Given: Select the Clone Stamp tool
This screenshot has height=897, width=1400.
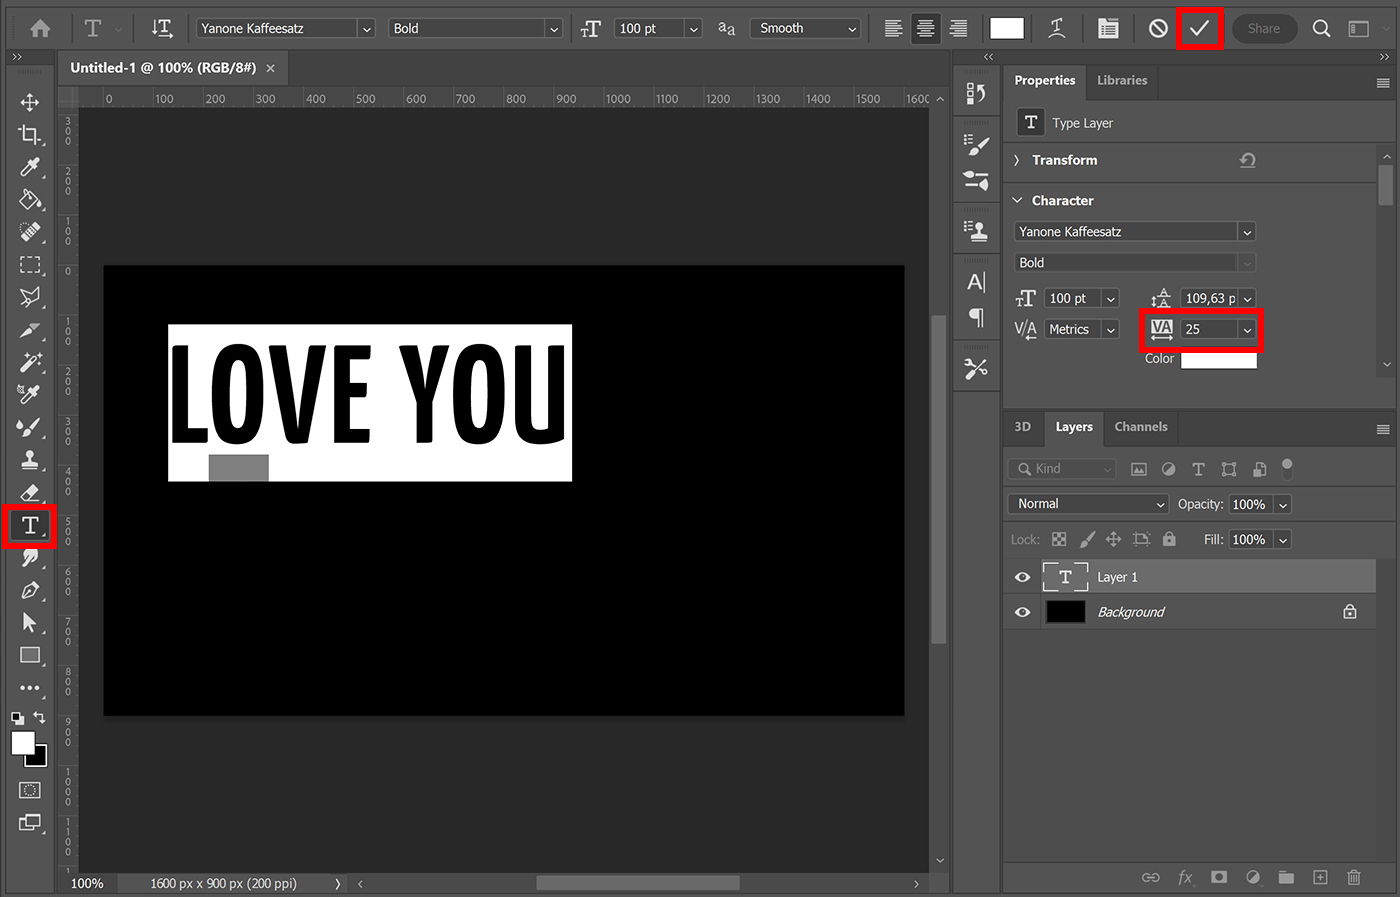Looking at the screenshot, I should click(30, 461).
